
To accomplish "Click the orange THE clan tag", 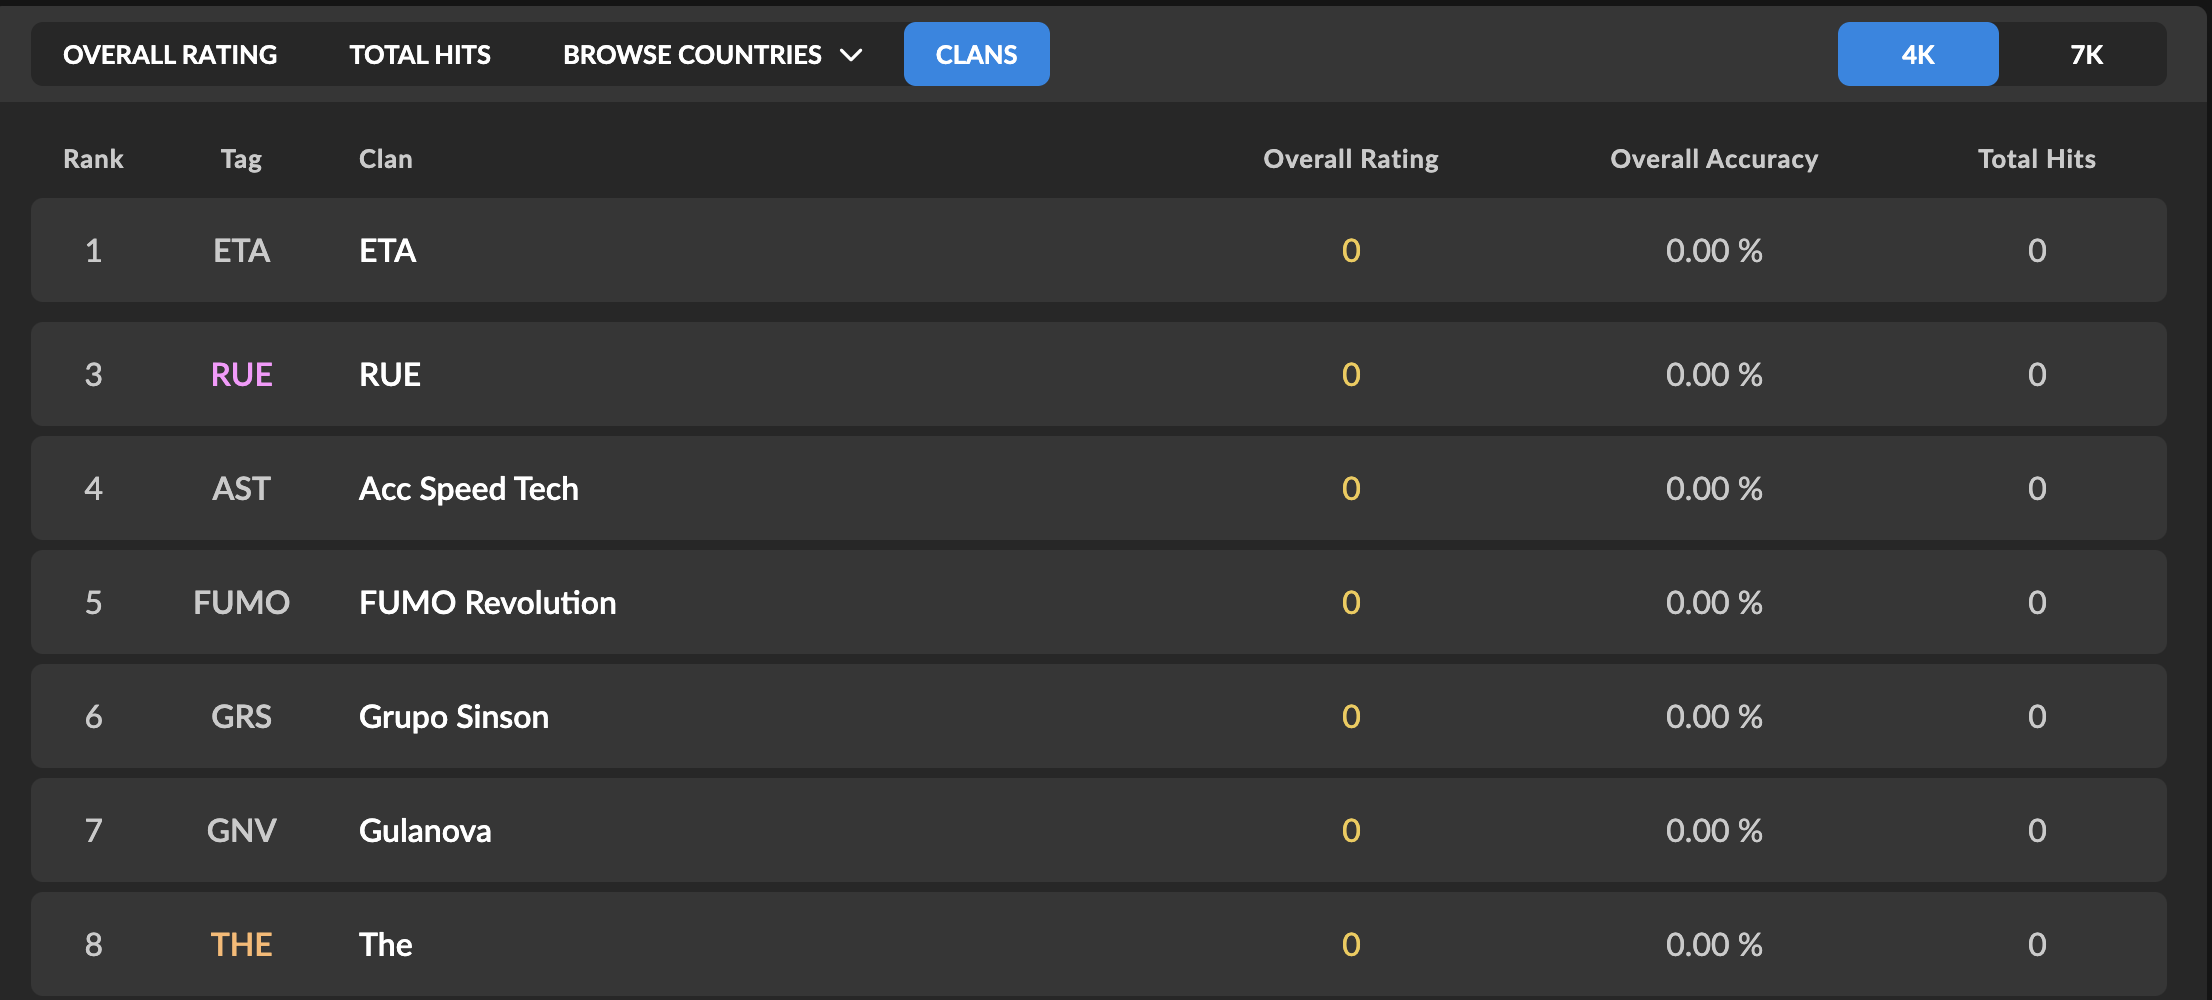I will click(241, 945).
